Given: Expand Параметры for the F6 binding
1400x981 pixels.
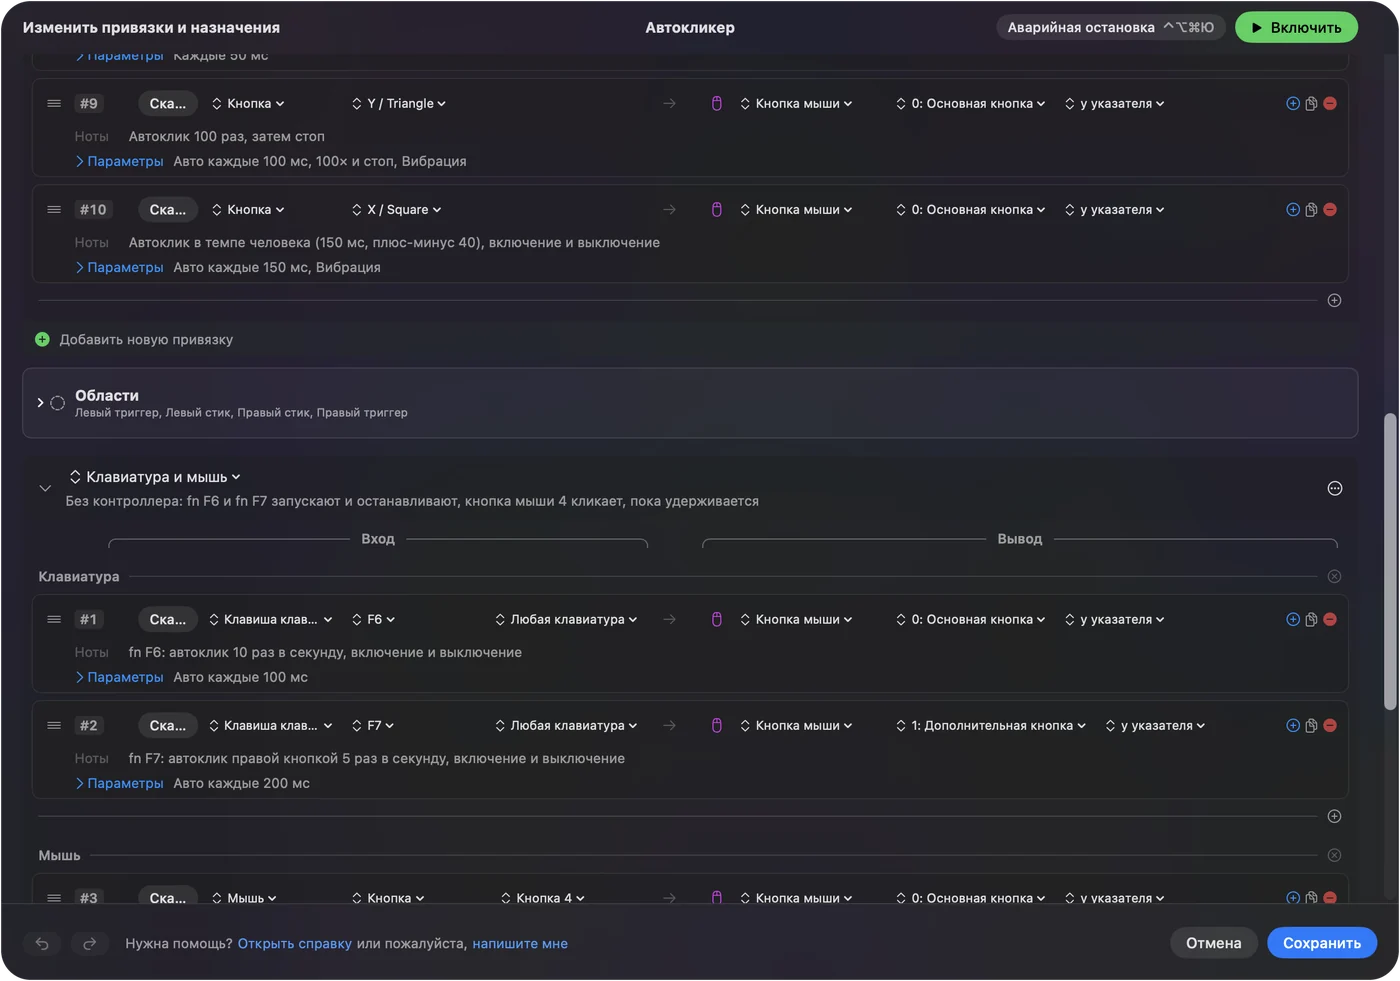Looking at the screenshot, I should pos(119,678).
